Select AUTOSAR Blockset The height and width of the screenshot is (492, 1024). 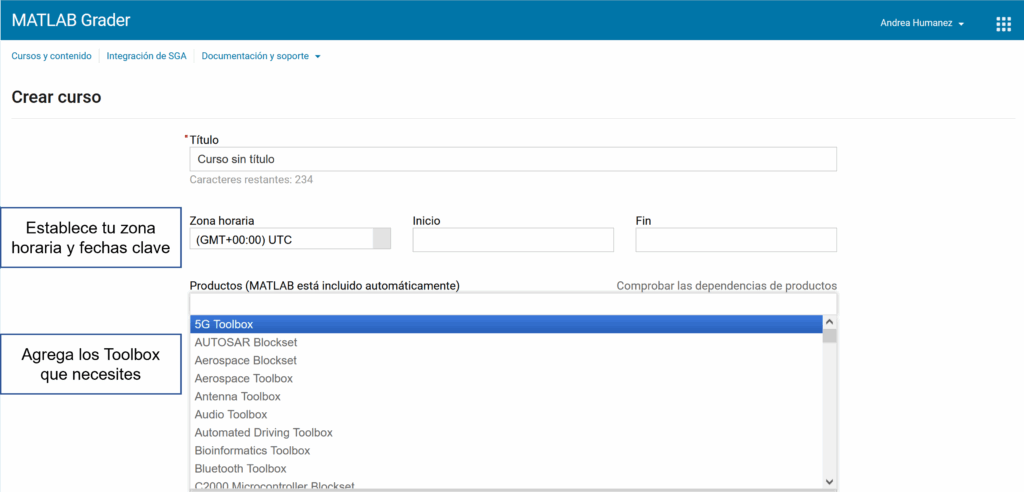(x=506, y=342)
